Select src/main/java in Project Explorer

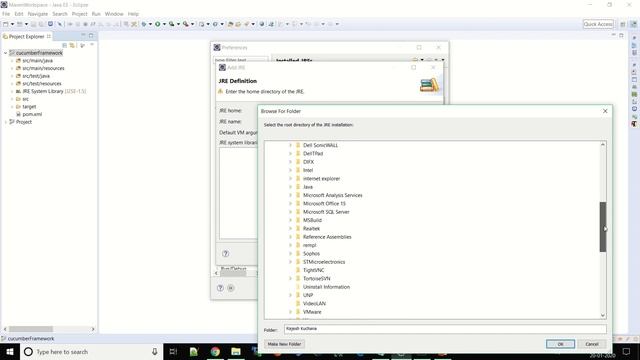point(37,60)
